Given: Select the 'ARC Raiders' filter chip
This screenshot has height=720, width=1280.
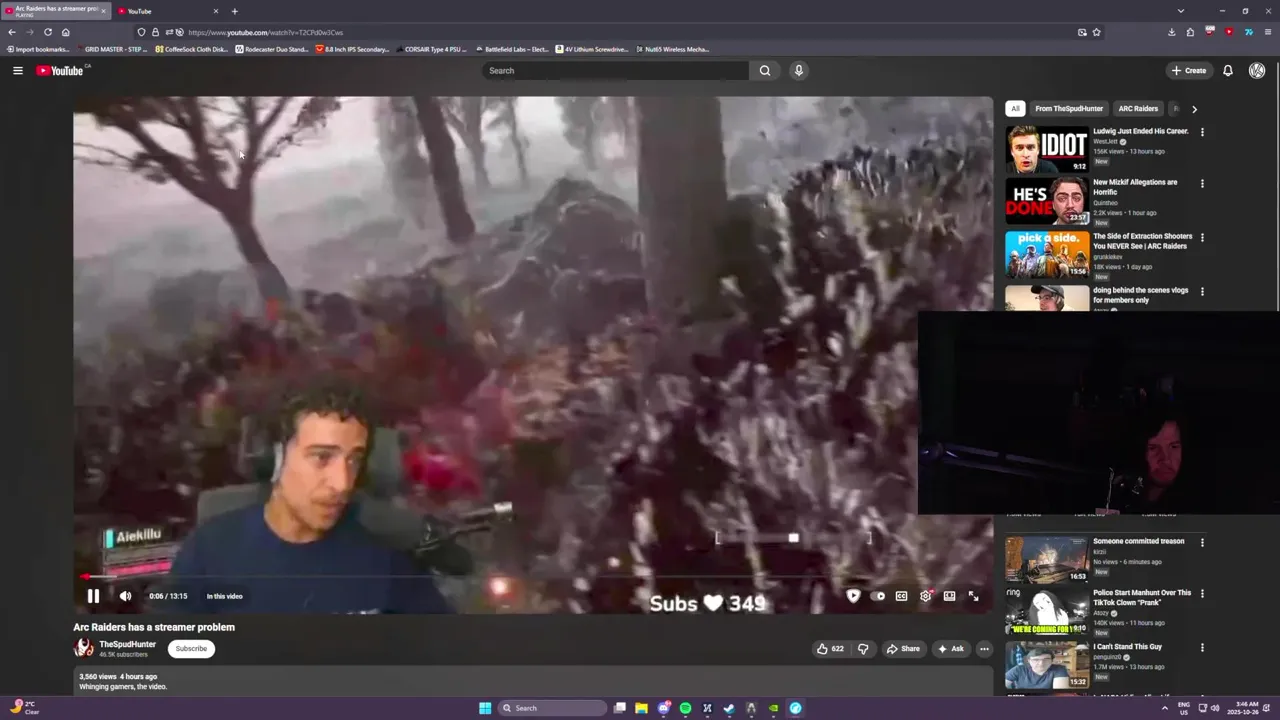Looking at the screenshot, I should [1138, 109].
